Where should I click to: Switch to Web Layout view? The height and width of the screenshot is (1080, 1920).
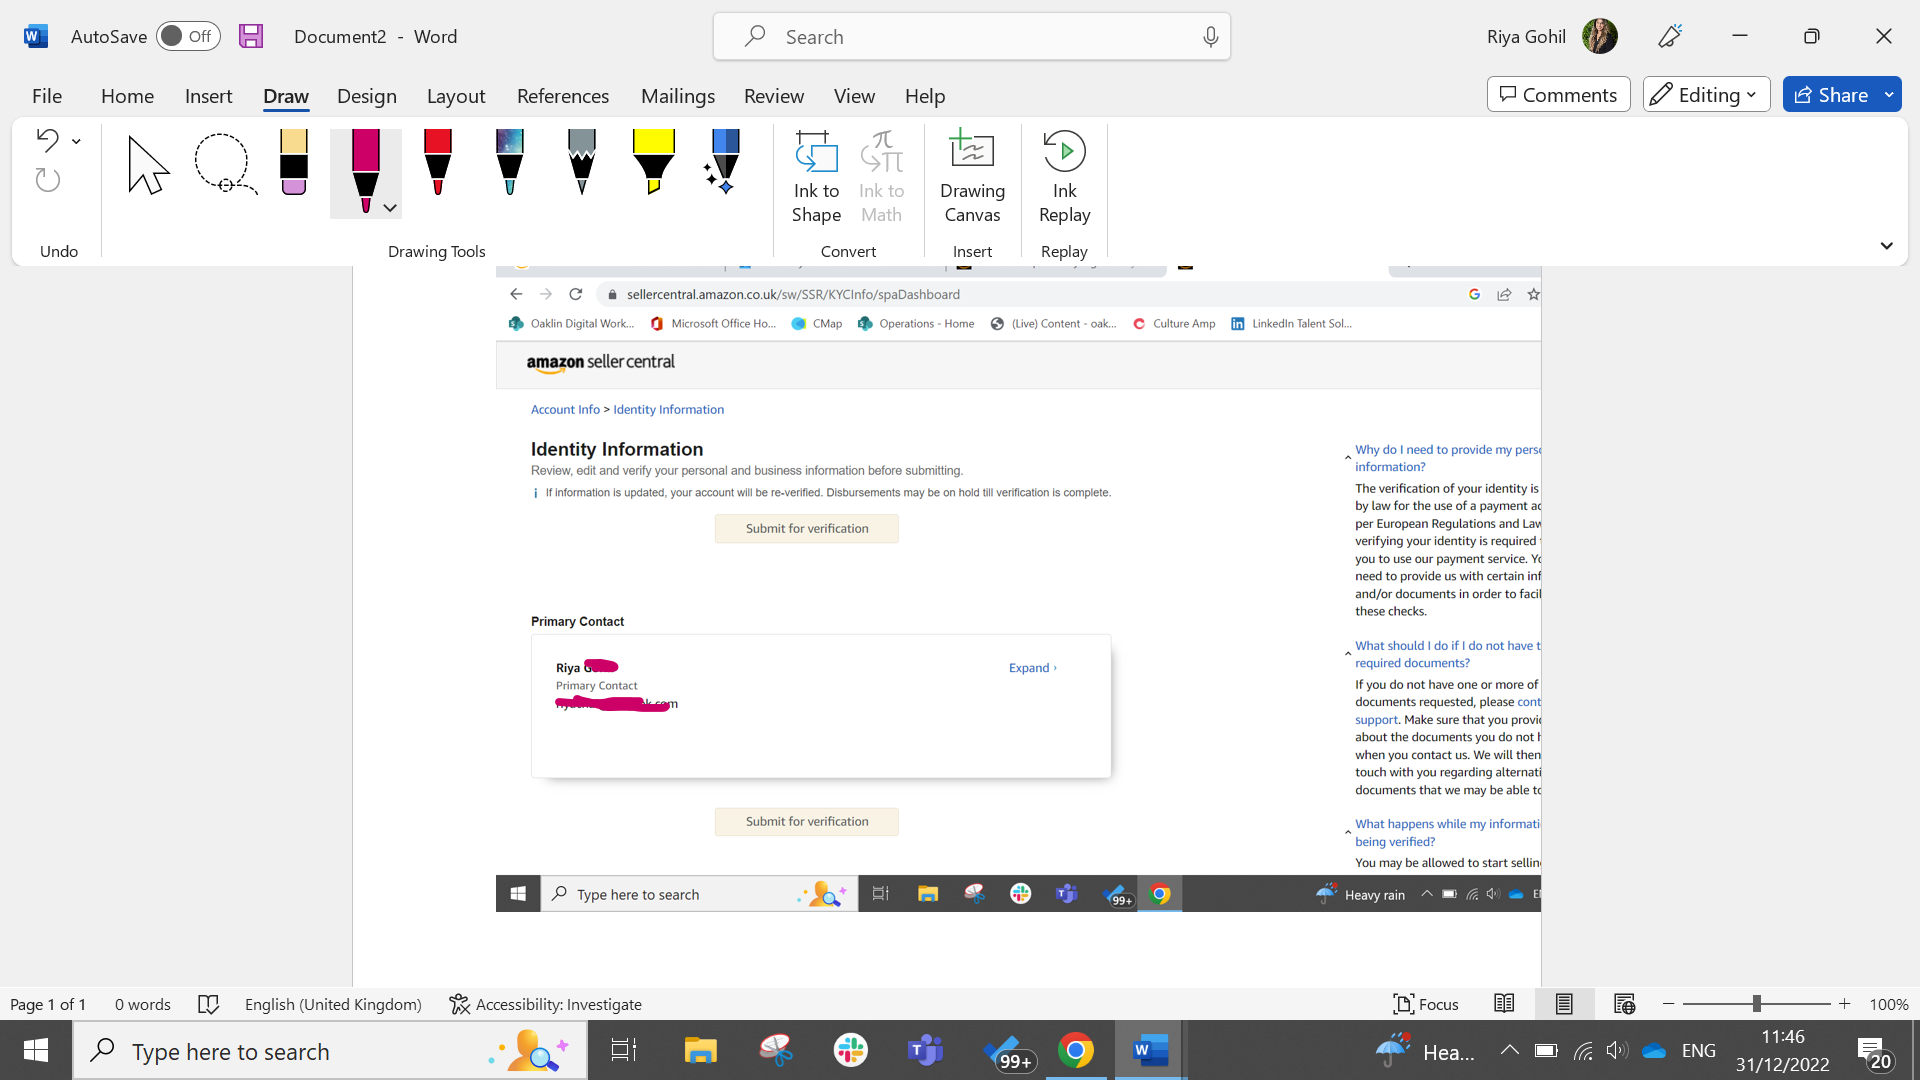point(1624,1004)
